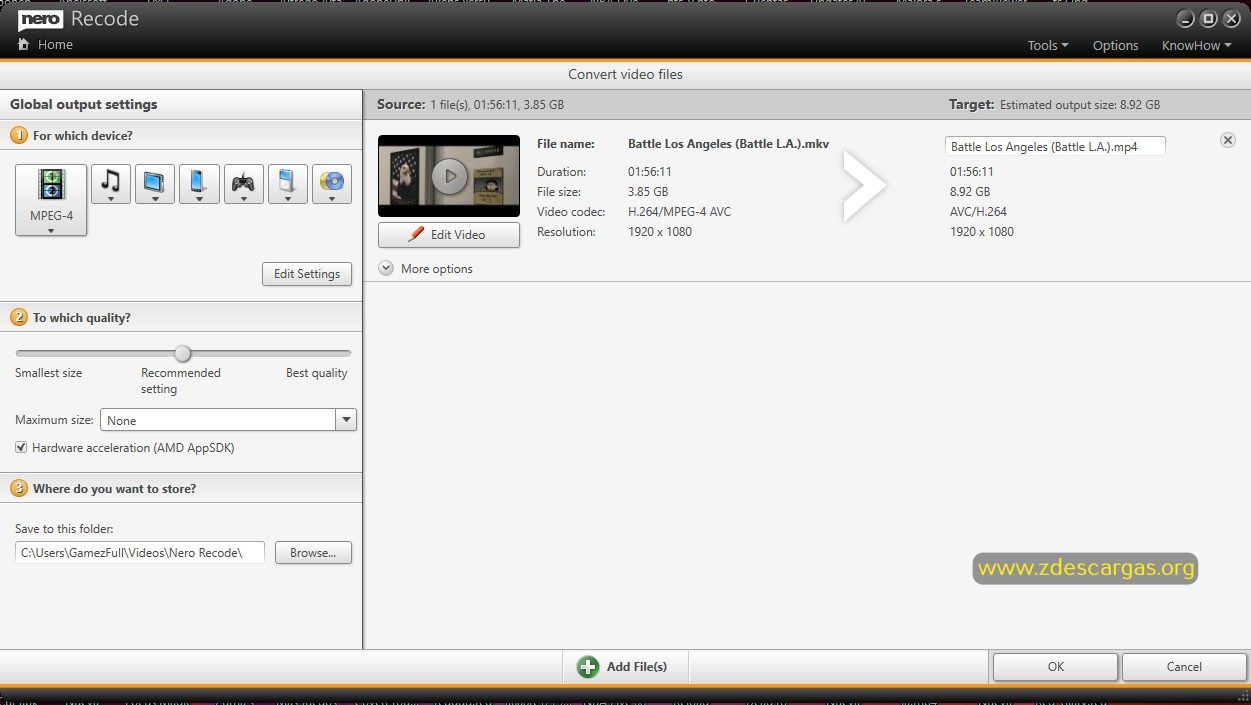Select the MPEG-4 video device profile

pyautogui.click(x=51, y=200)
